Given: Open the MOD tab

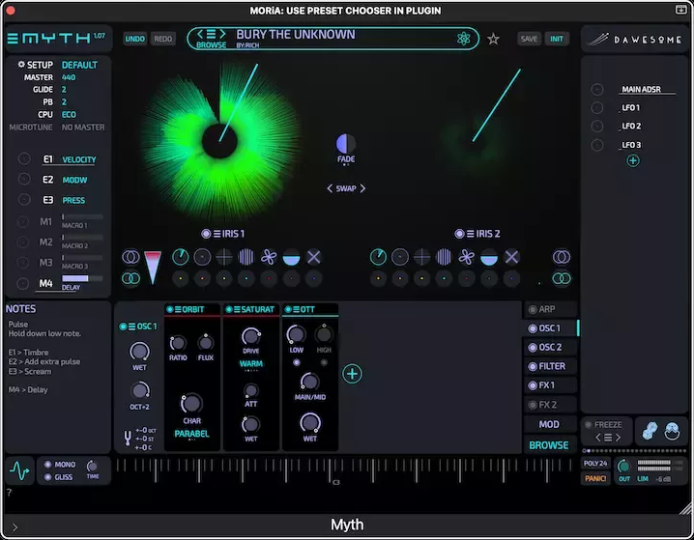Looking at the screenshot, I should [x=551, y=424].
